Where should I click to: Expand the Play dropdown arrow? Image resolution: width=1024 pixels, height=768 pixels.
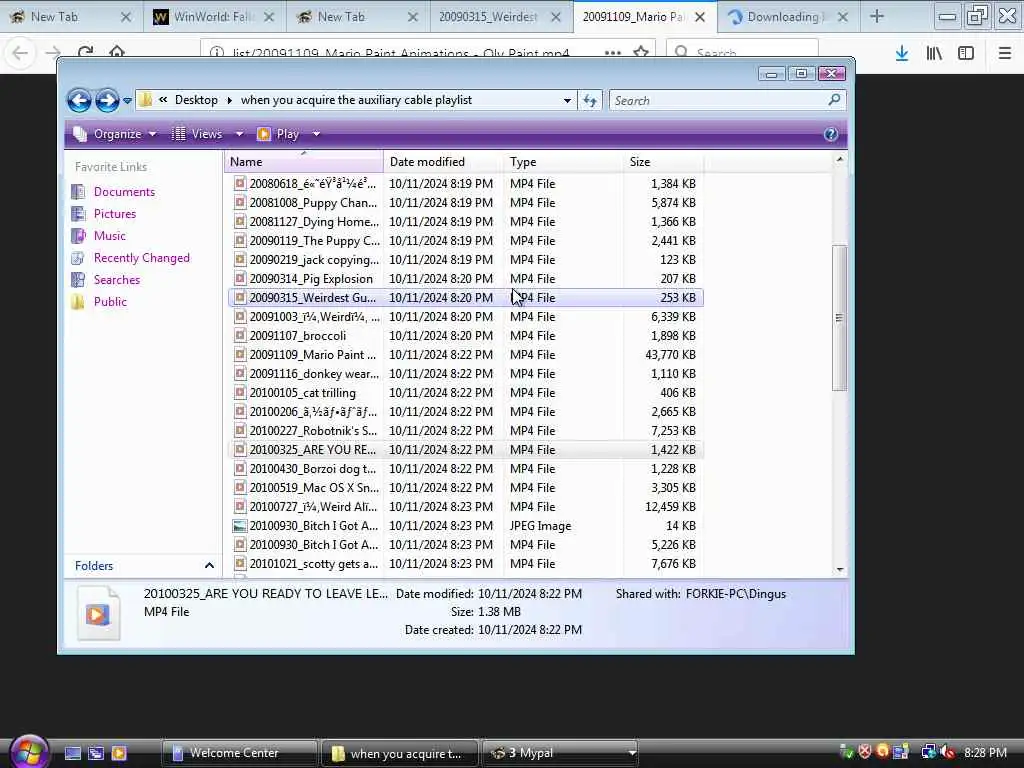(x=316, y=134)
